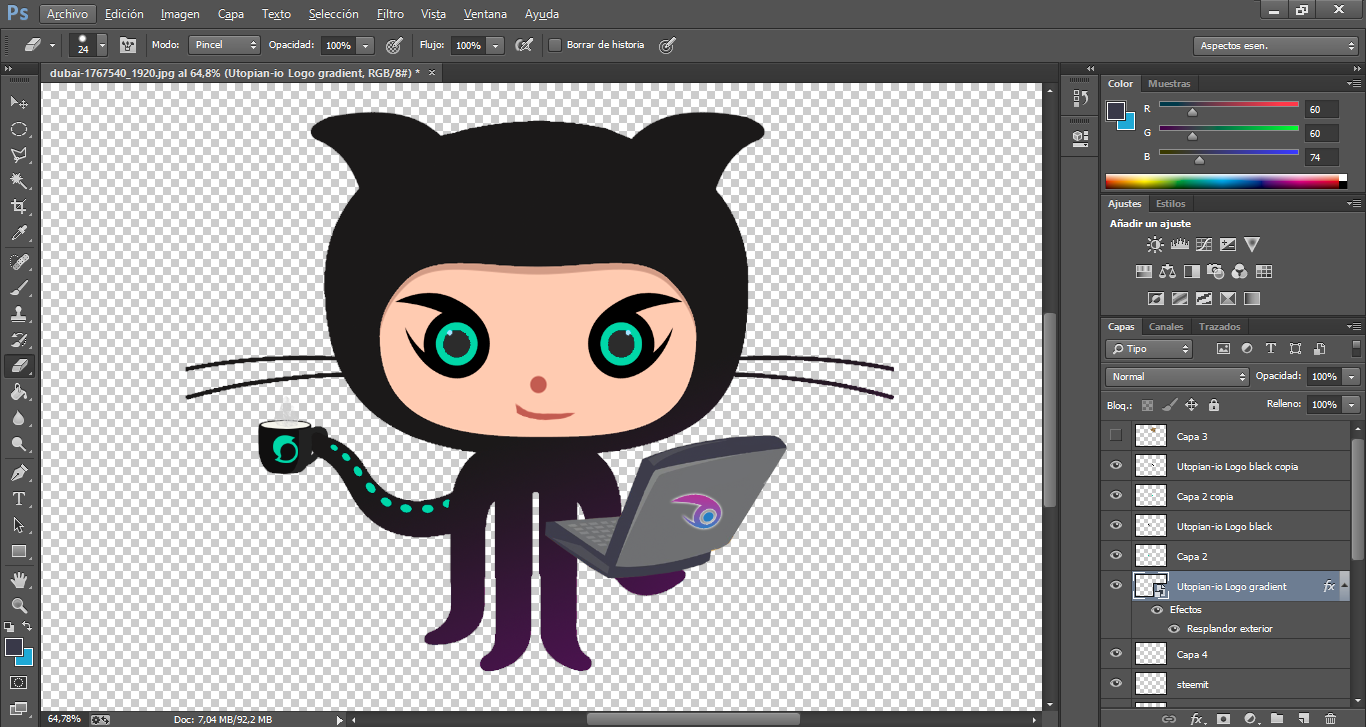The image size is (1366, 727).
Task: Switch to the Estilos tab
Action: coord(1171,204)
